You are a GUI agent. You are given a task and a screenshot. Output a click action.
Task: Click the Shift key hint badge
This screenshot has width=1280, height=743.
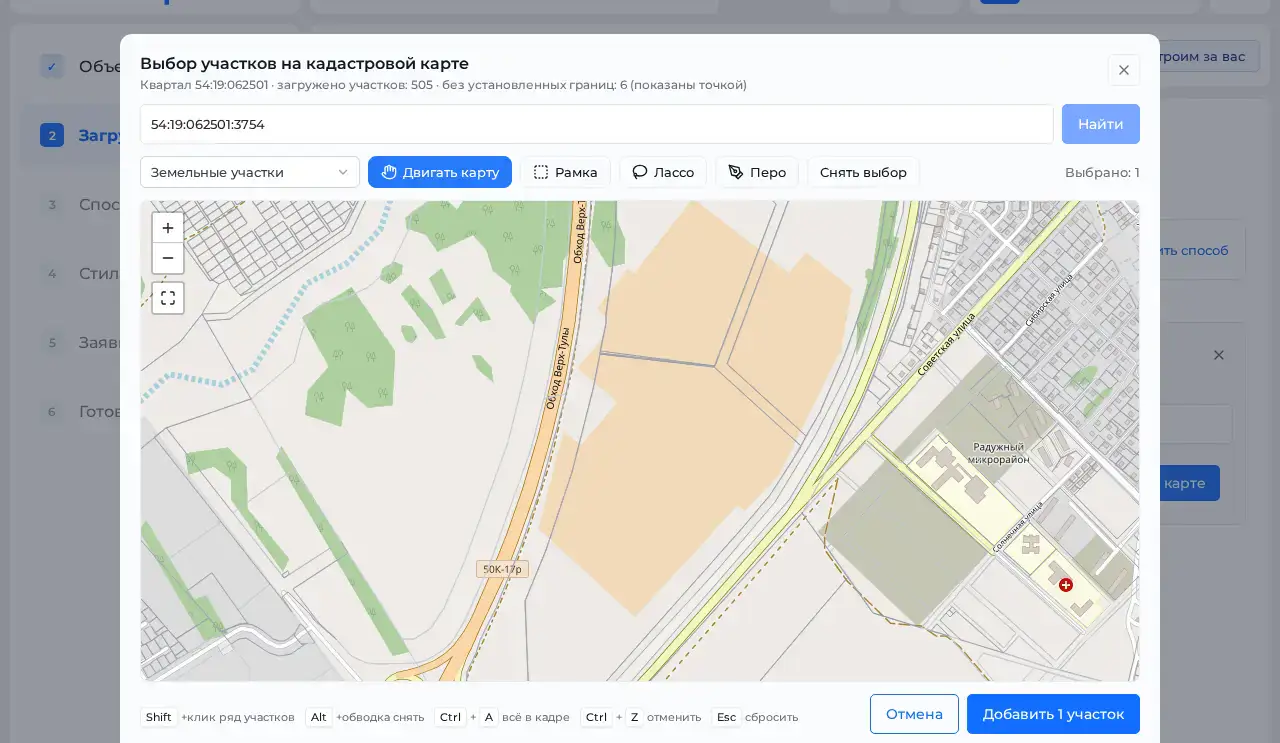(x=159, y=717)
